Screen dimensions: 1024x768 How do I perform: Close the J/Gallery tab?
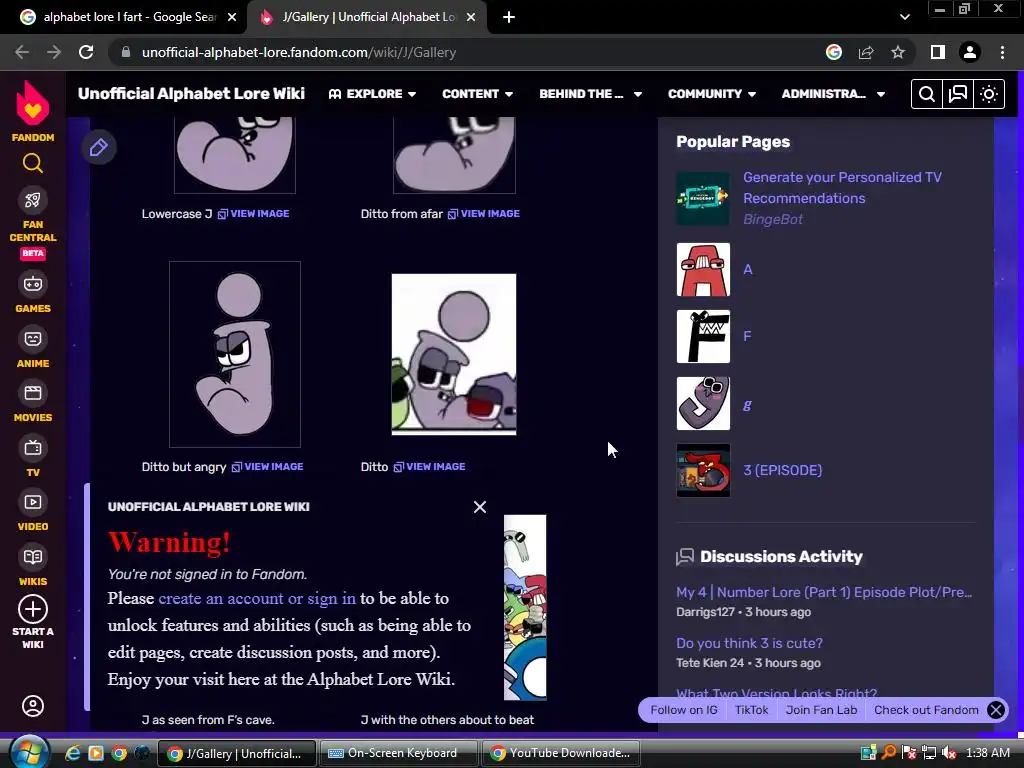pos(471,17)
